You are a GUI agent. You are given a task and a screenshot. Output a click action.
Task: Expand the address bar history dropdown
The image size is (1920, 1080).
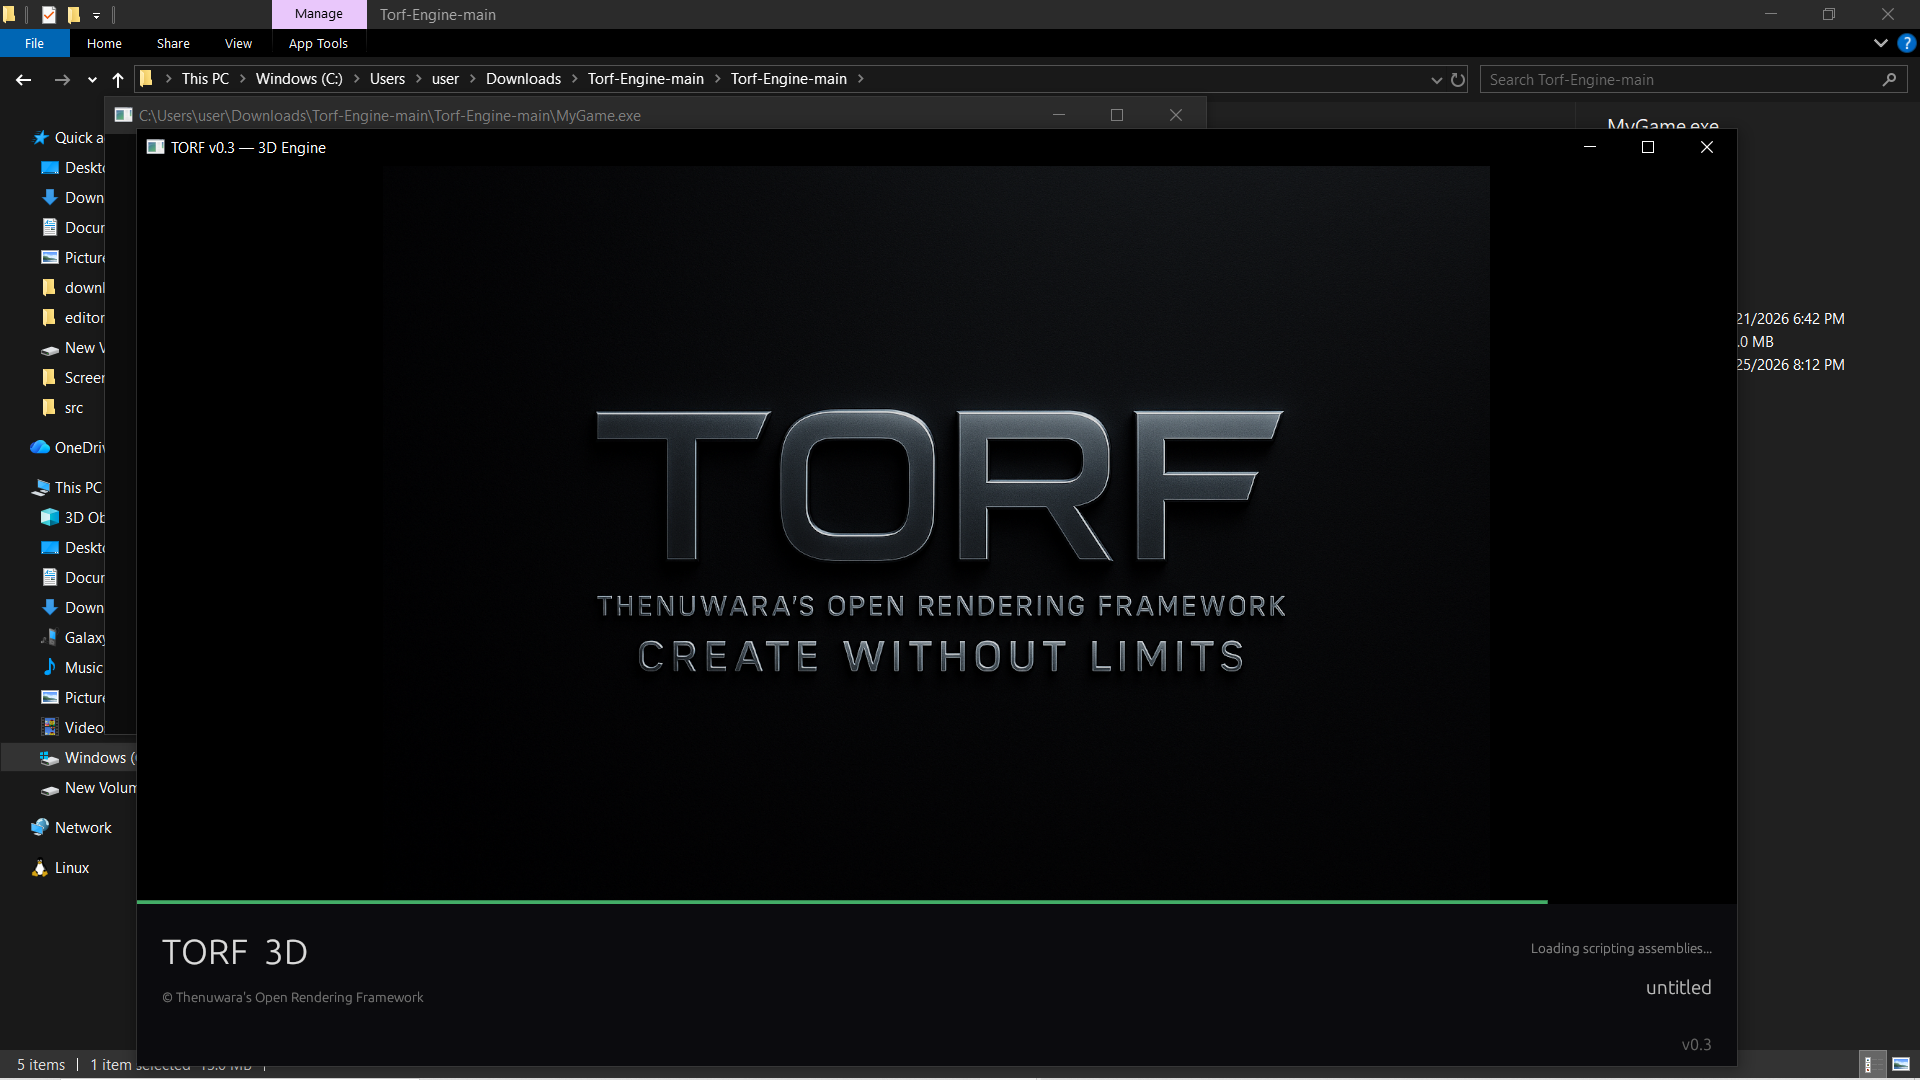[1437, 79]
